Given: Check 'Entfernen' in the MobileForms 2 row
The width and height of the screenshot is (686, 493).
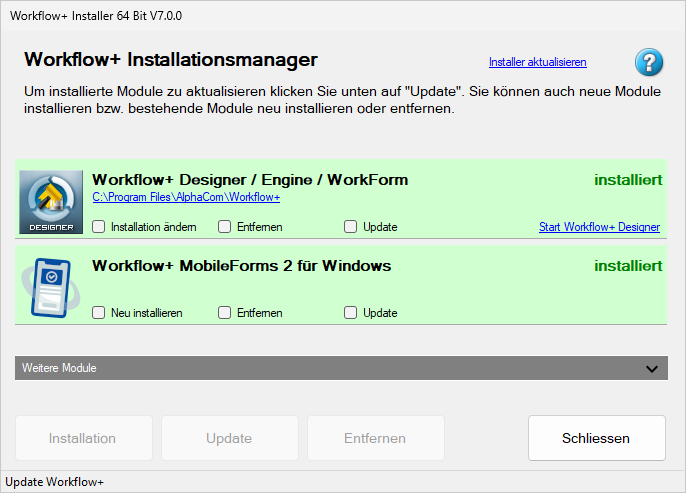Looking at the screenshot, I should click(224, 313).
